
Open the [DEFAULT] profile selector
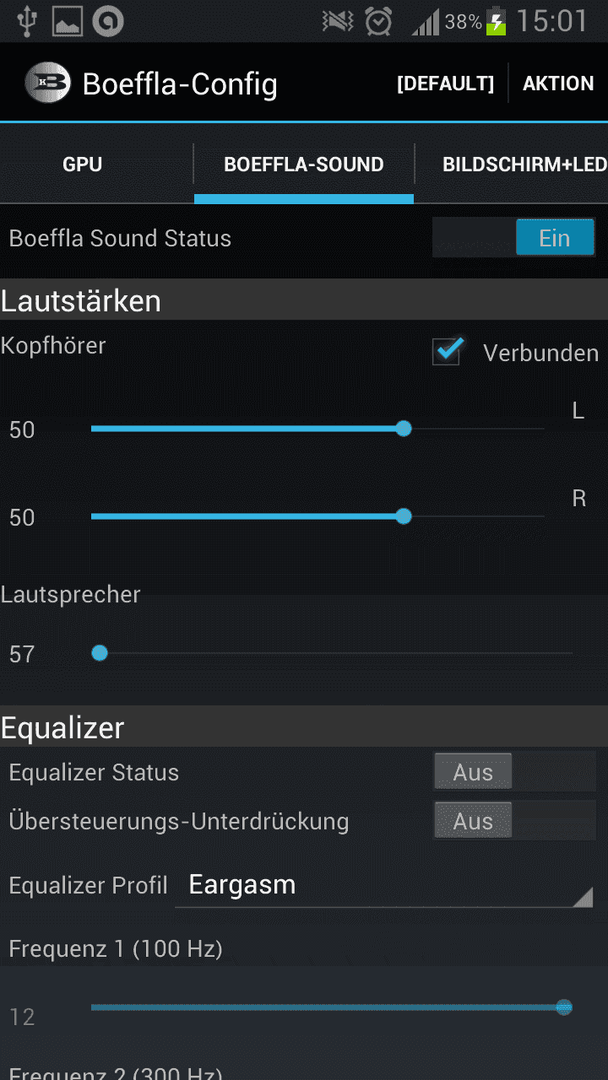(445, 83)
